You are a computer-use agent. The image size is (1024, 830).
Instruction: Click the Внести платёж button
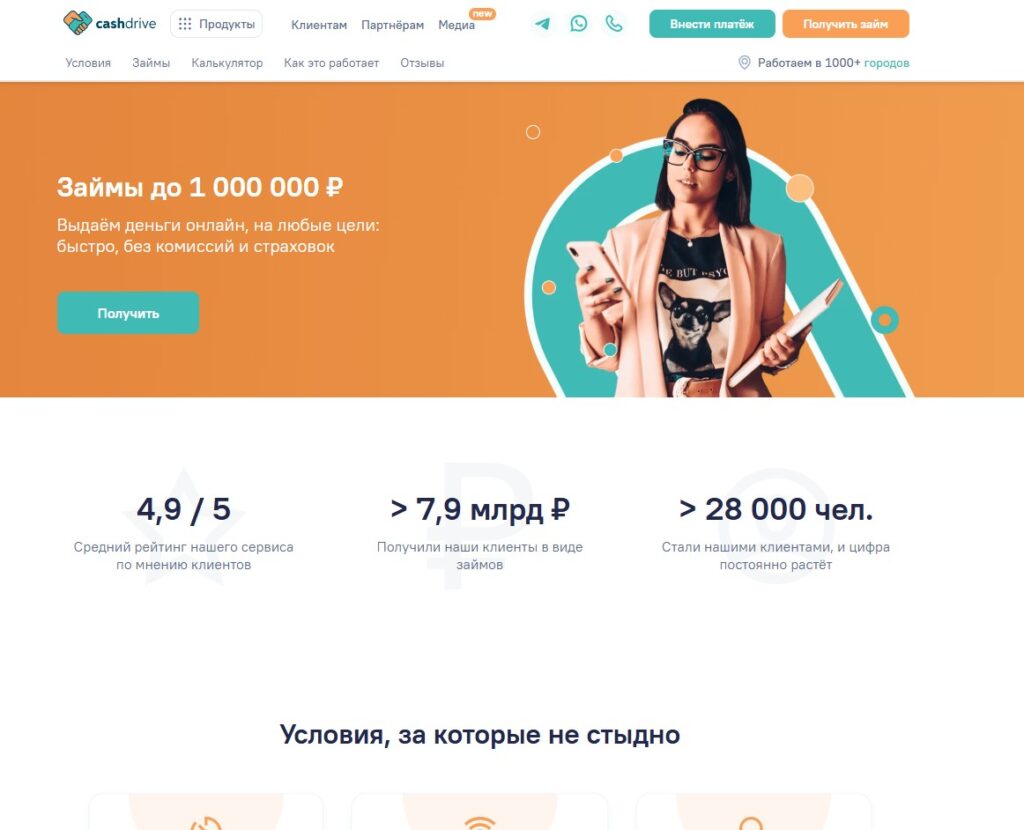click(x=712, y=24)
